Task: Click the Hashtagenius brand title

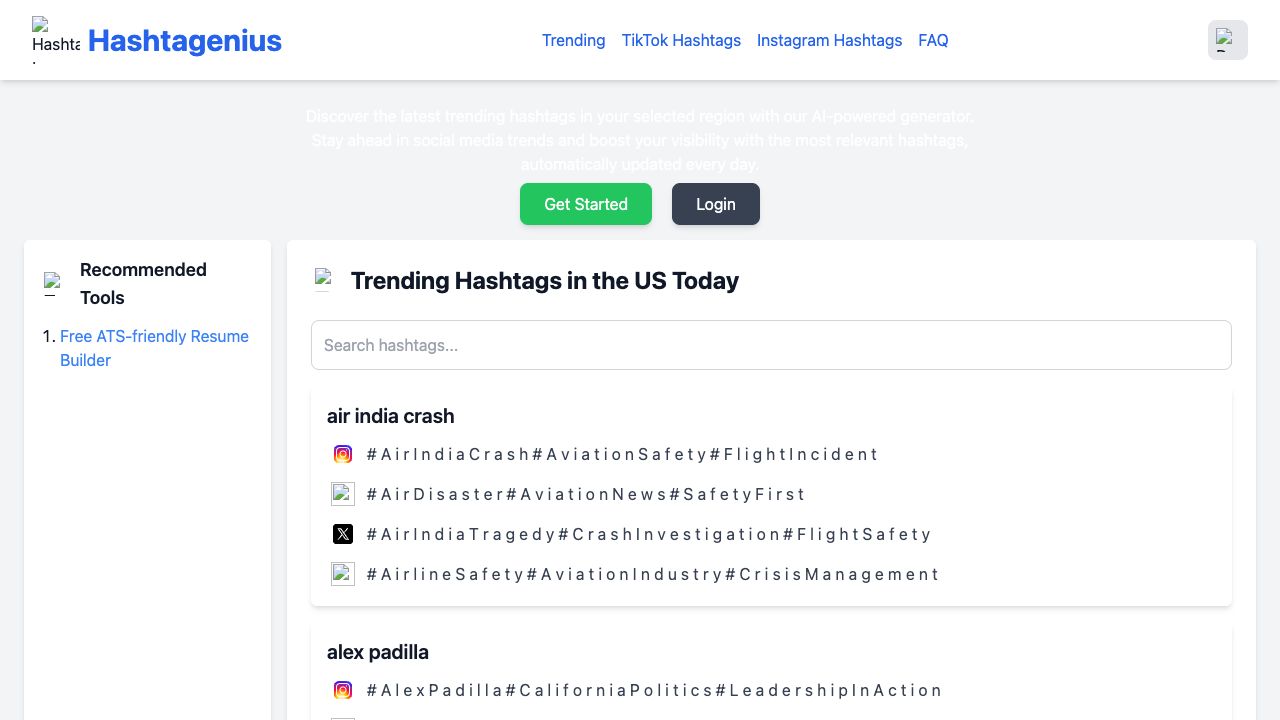Action: tap(185, 40)
